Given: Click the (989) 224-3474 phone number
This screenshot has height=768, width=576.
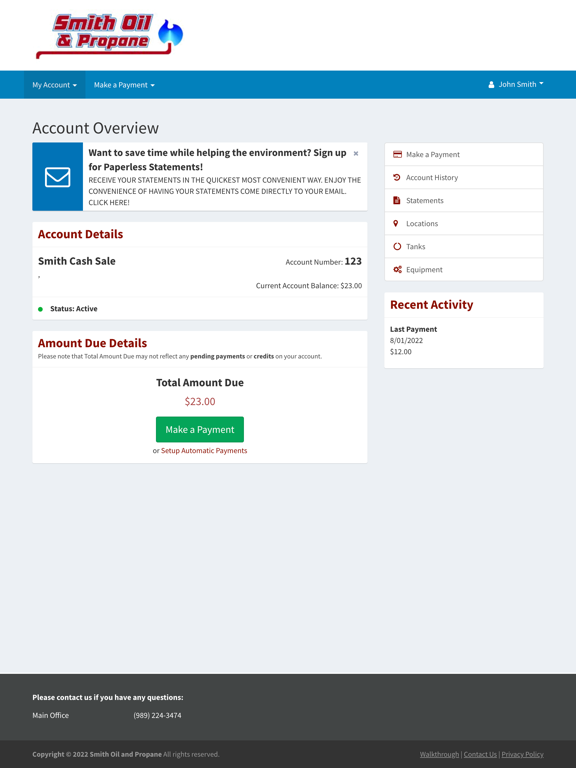Looking at the screenshot, I should (x=157, y=716).
